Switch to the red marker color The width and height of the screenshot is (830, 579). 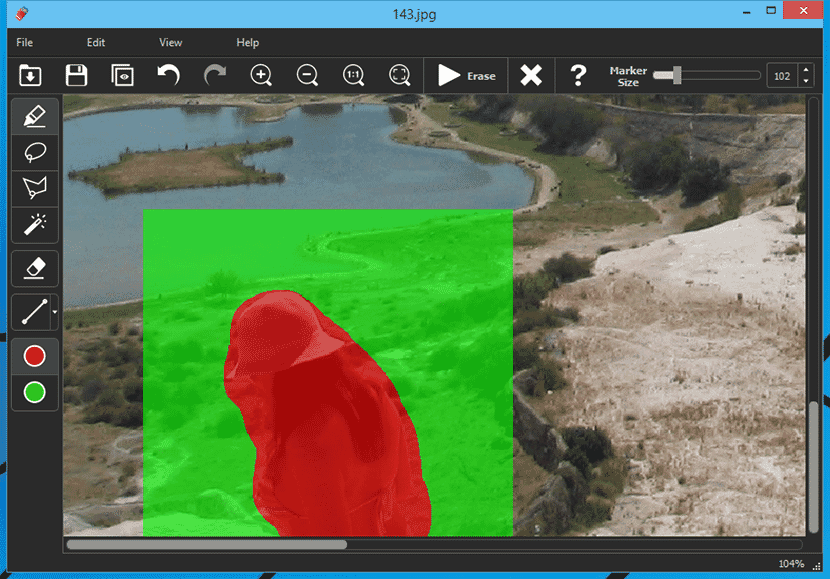[x=35, y=356]
